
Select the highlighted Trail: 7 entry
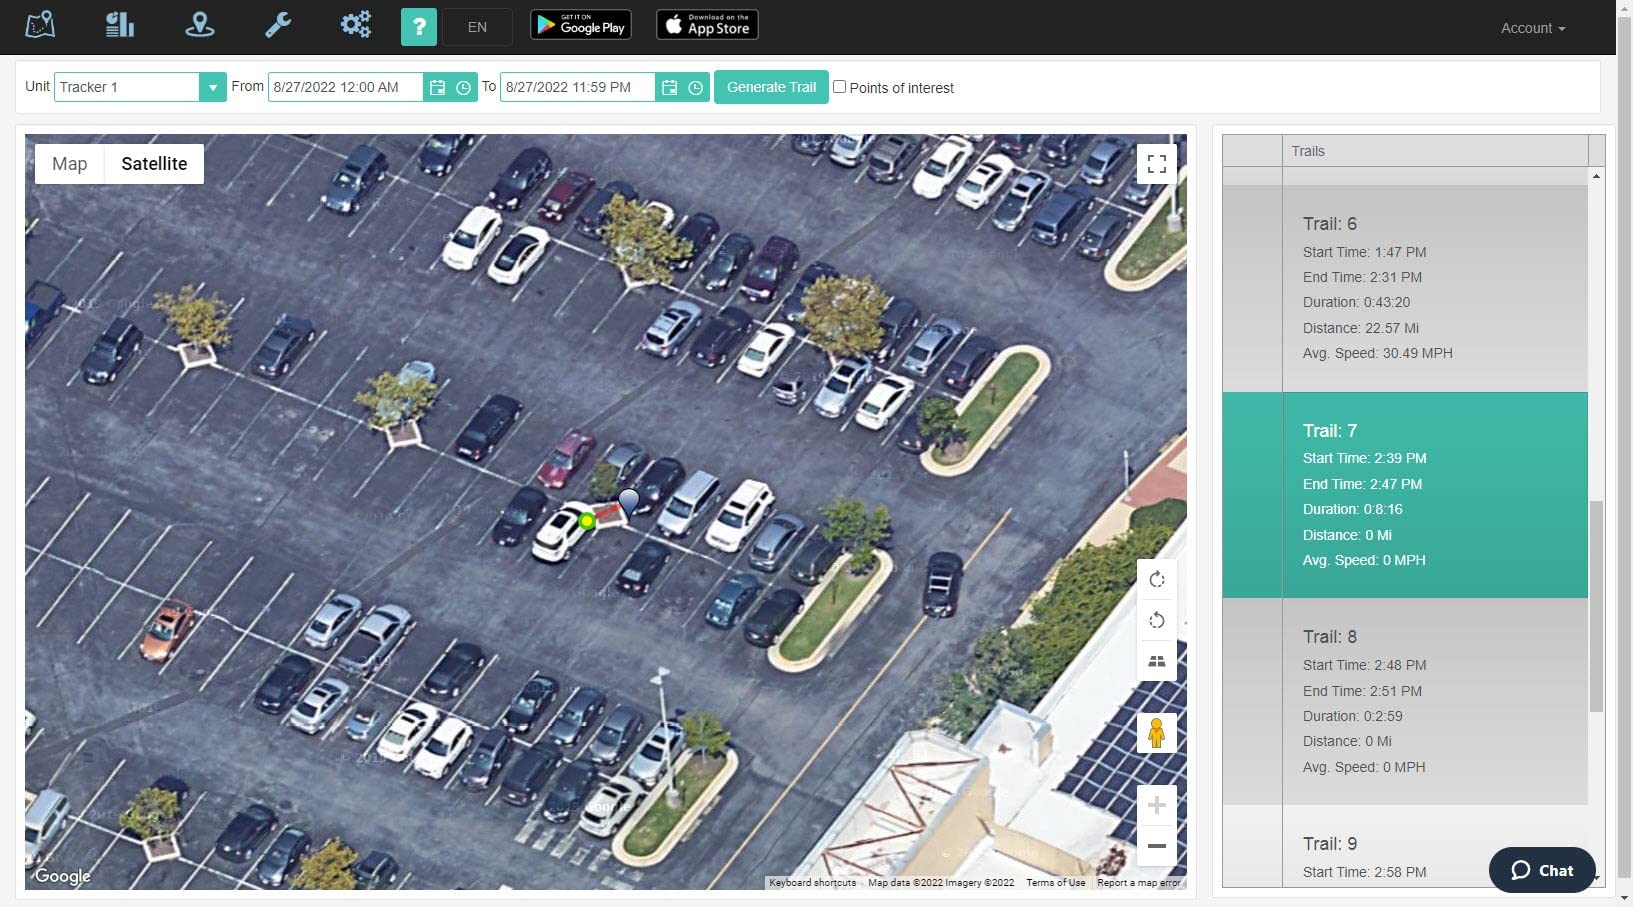pyautogui.click(x=1405, y=495)
